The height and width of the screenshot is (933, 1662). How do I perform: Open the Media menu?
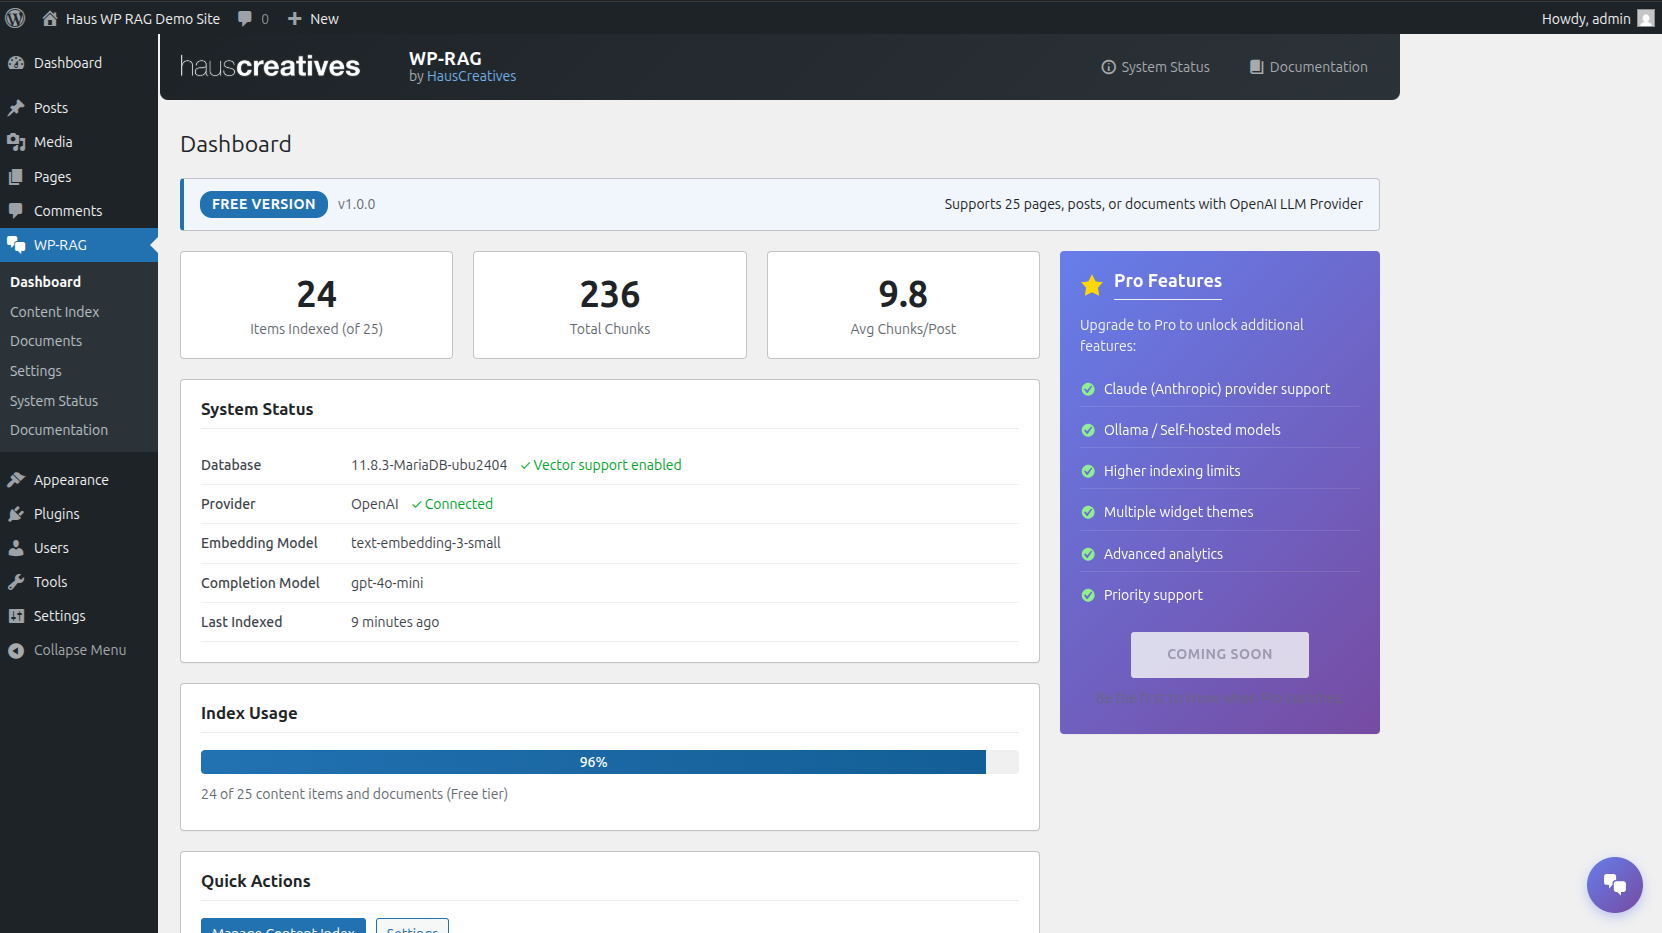(79, 142)
